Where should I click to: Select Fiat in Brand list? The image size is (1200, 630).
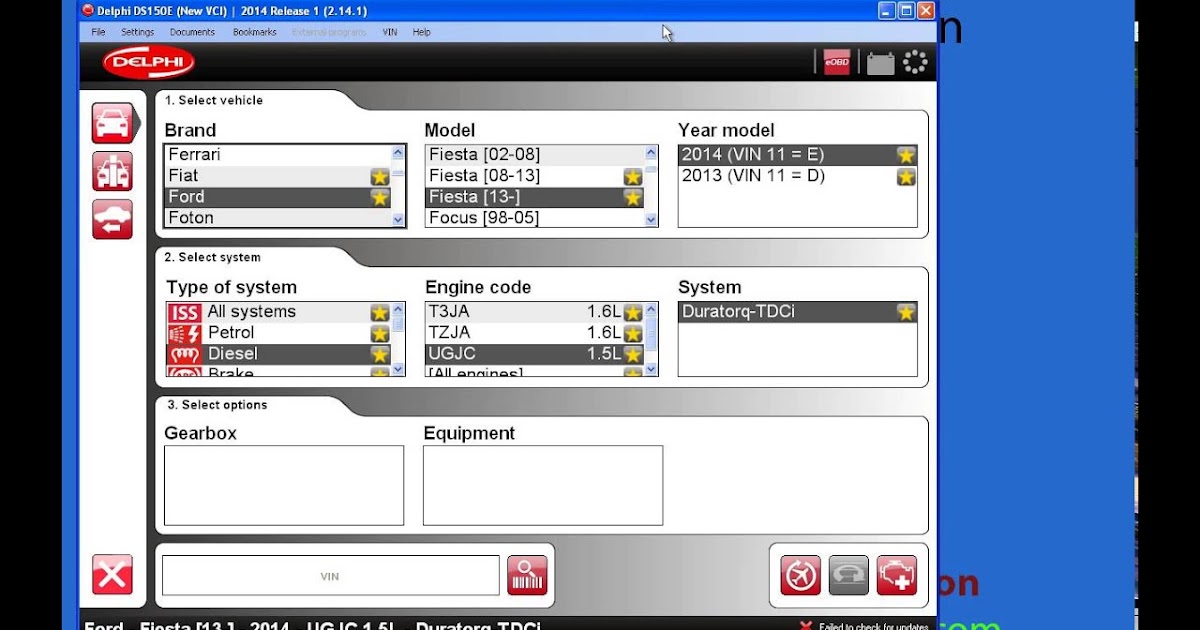(x=277, y=176)
